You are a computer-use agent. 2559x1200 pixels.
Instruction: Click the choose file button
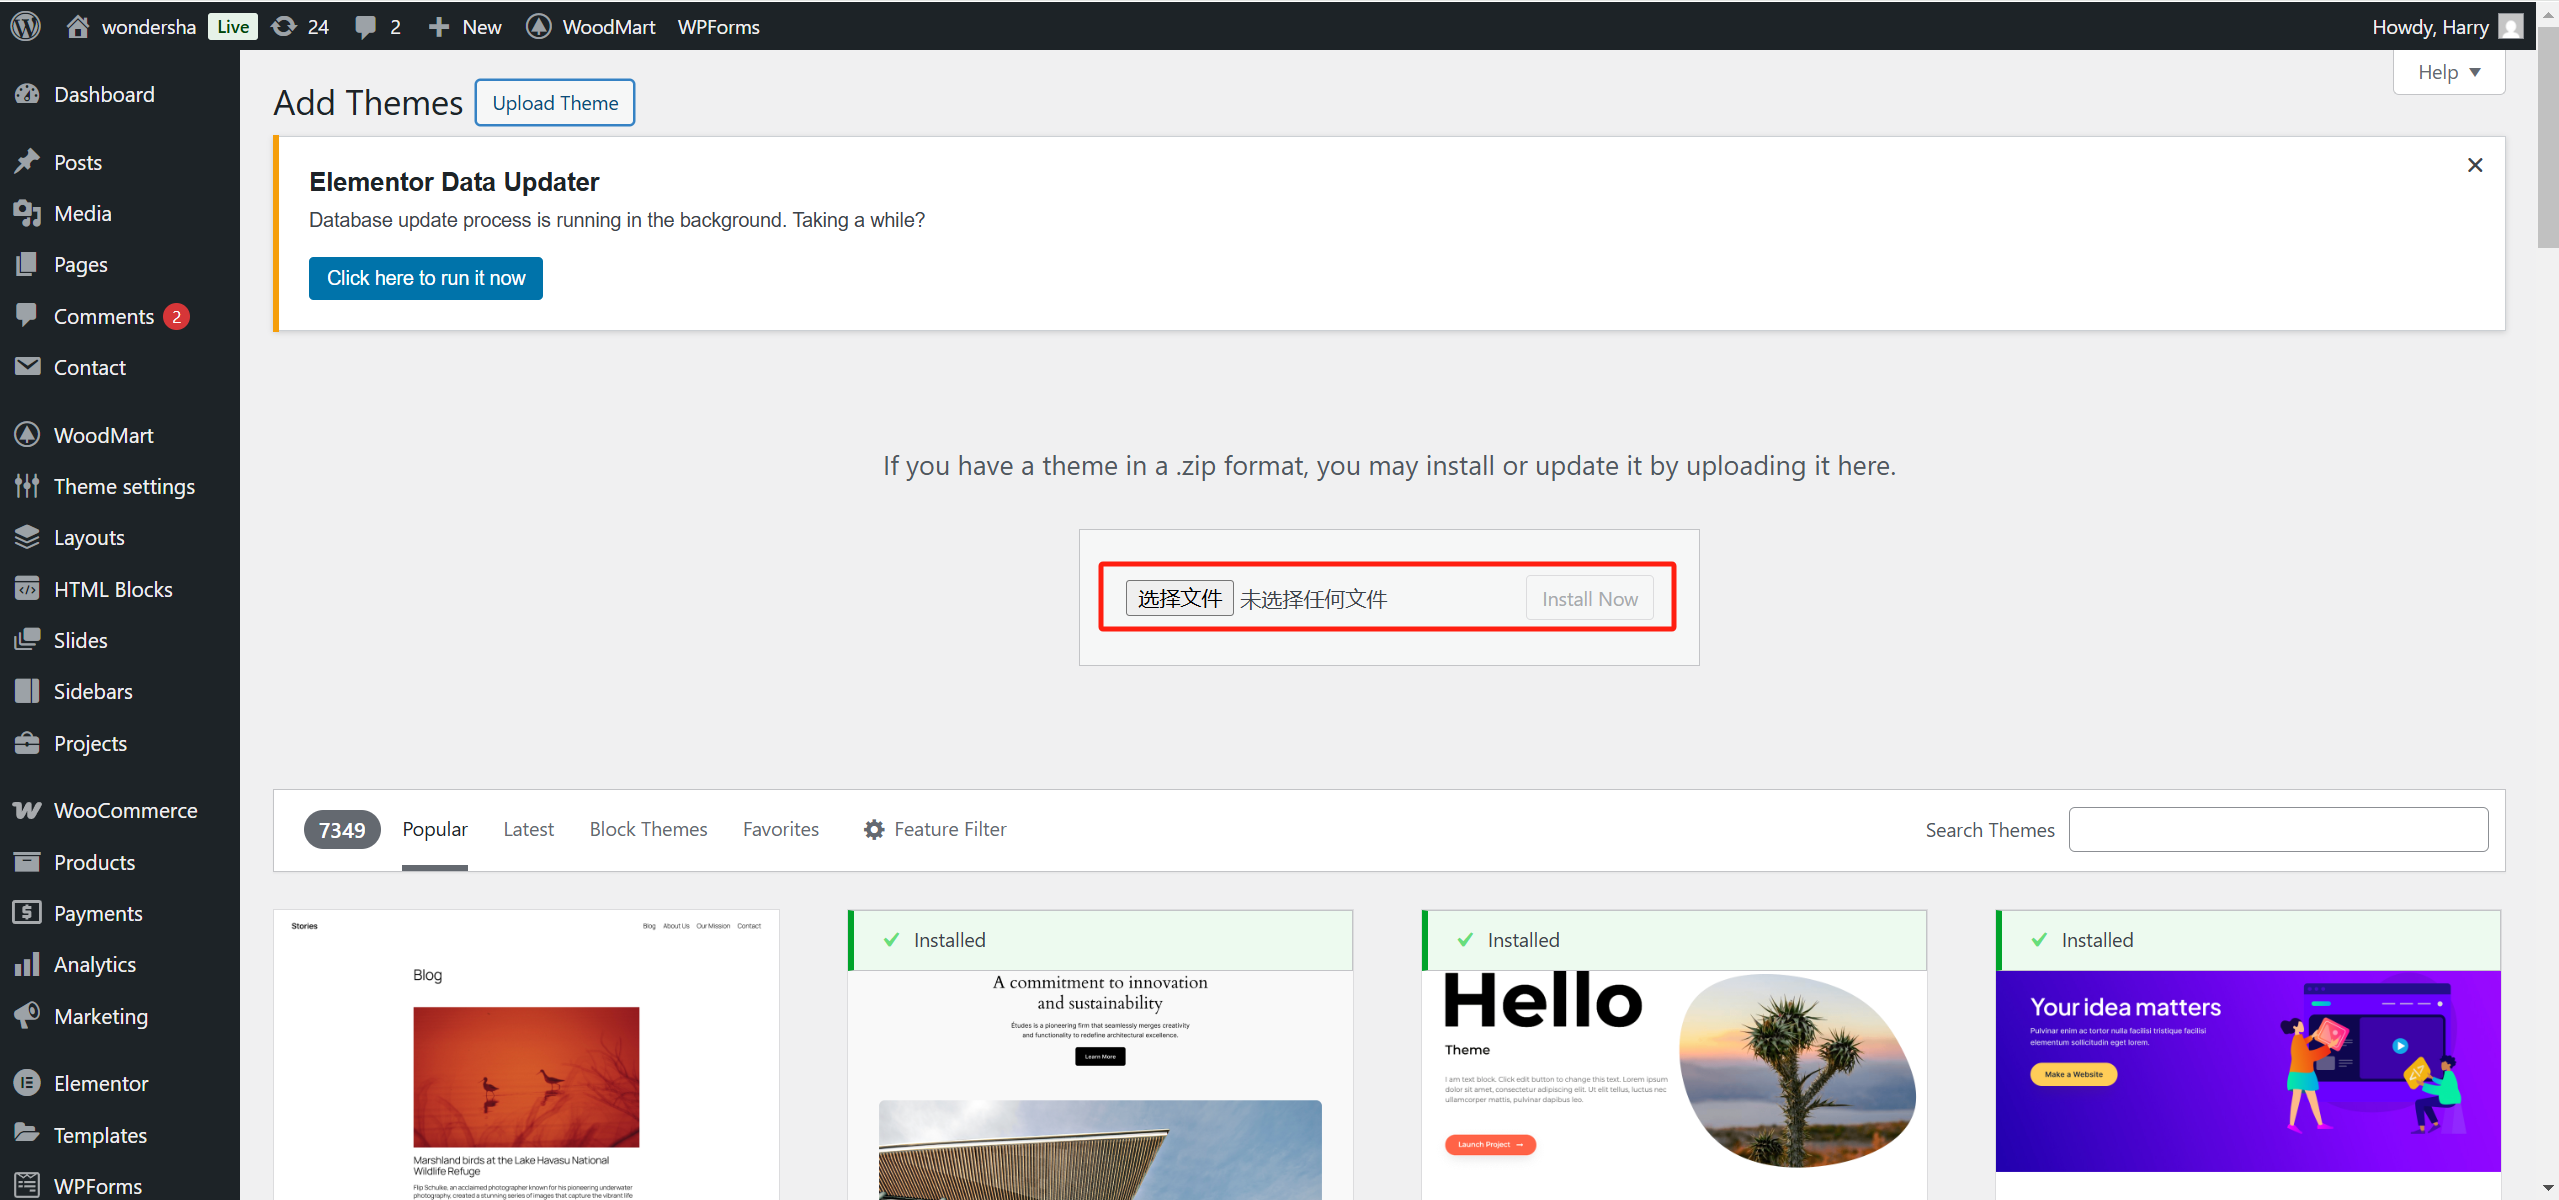click(x=1179, y=598)
